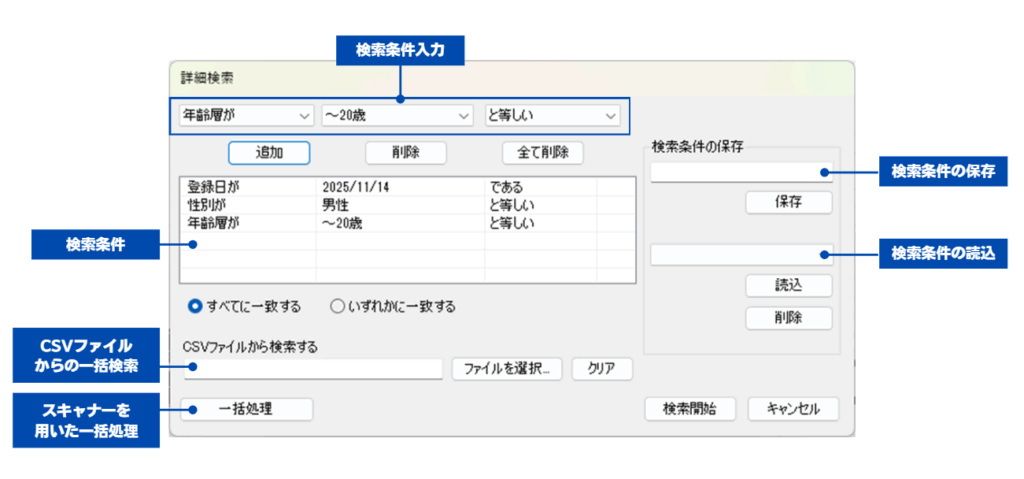Click the ファイルを選択 button
This screenshot has height=479, width=1024.
pos(507,368)
